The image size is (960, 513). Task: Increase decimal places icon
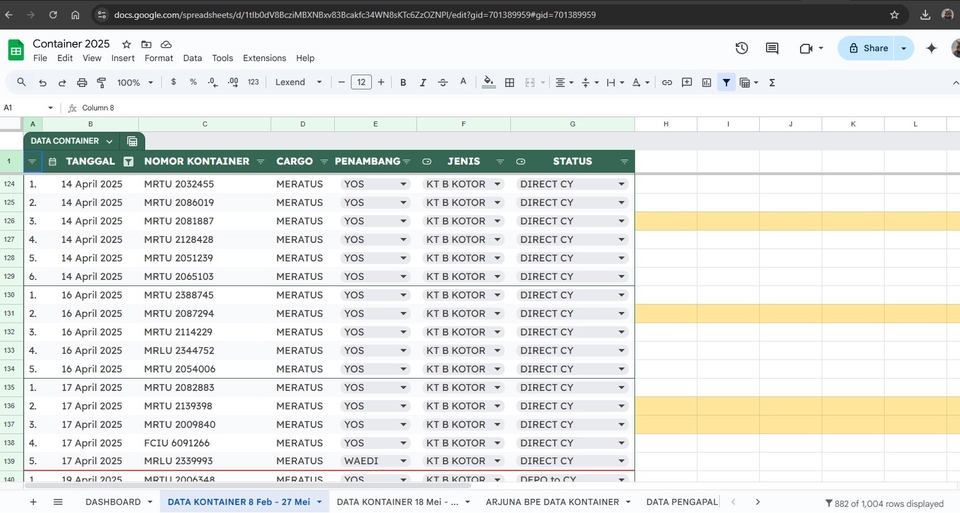(233, 82)
